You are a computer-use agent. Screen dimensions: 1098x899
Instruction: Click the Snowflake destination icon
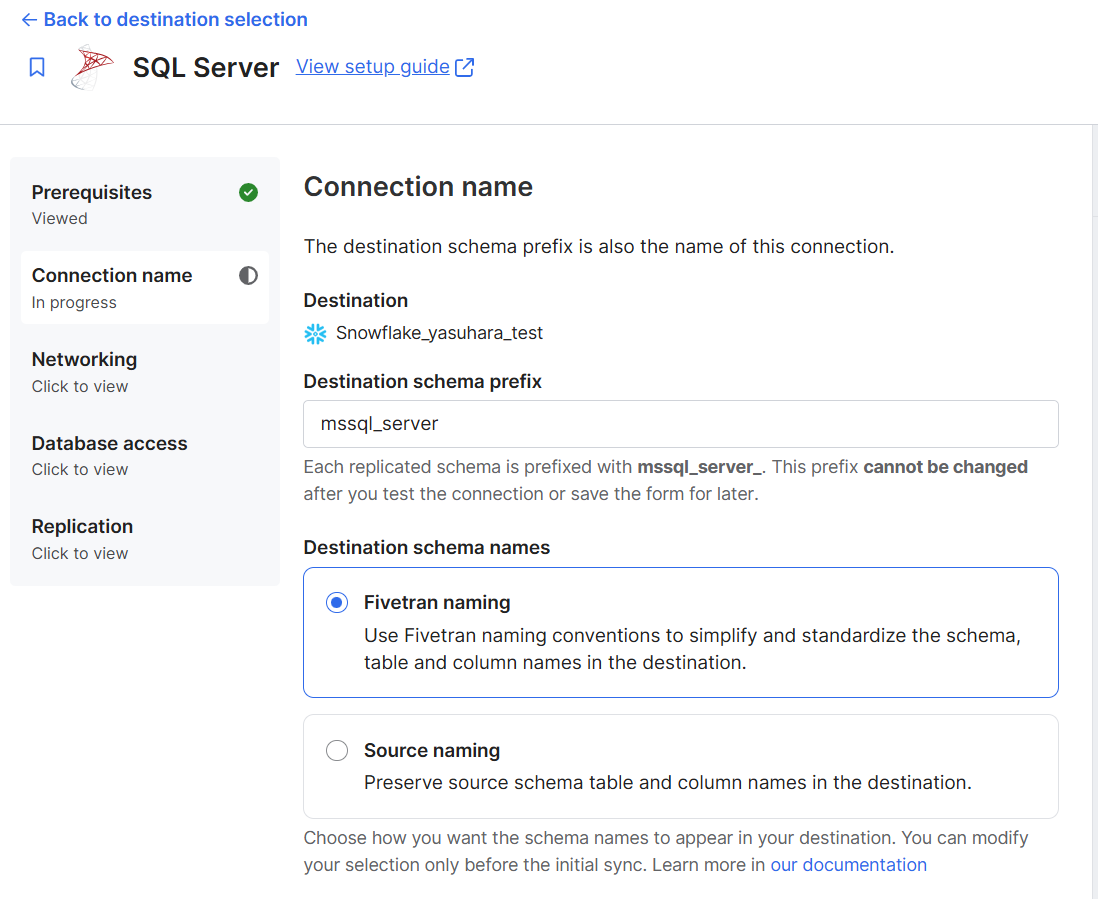[x=315, y=334]
